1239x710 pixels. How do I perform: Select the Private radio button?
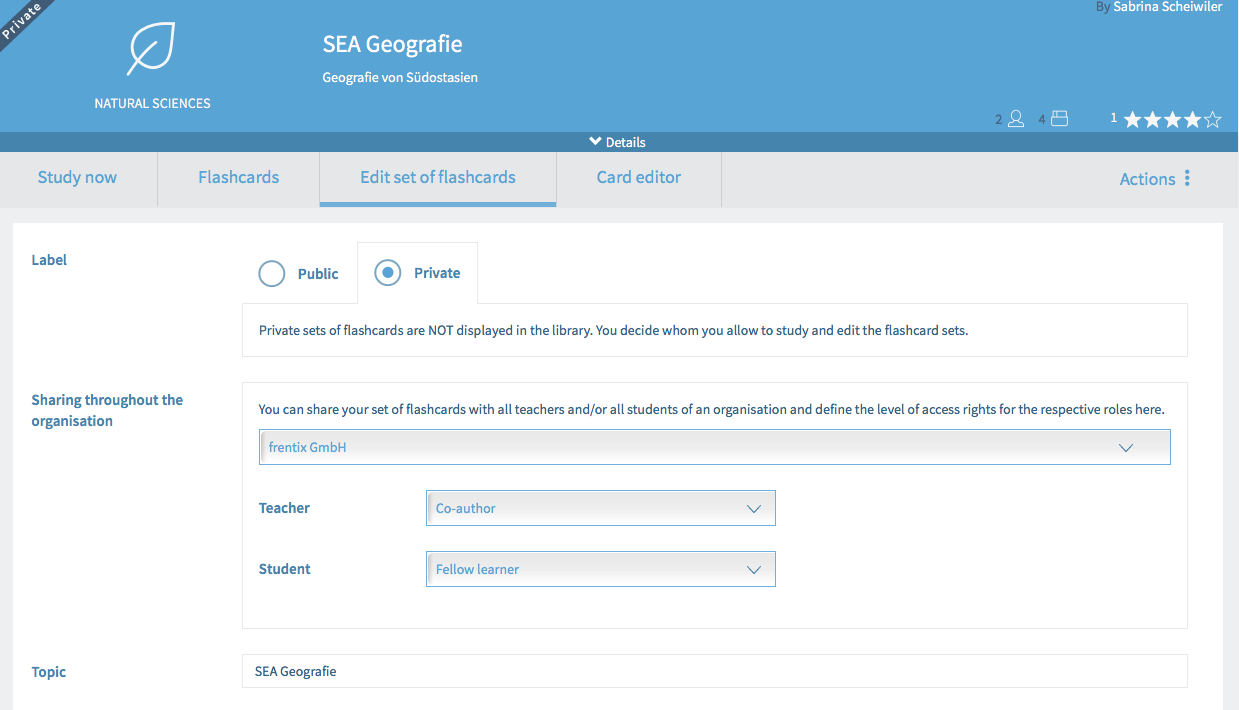pos(387,273)
